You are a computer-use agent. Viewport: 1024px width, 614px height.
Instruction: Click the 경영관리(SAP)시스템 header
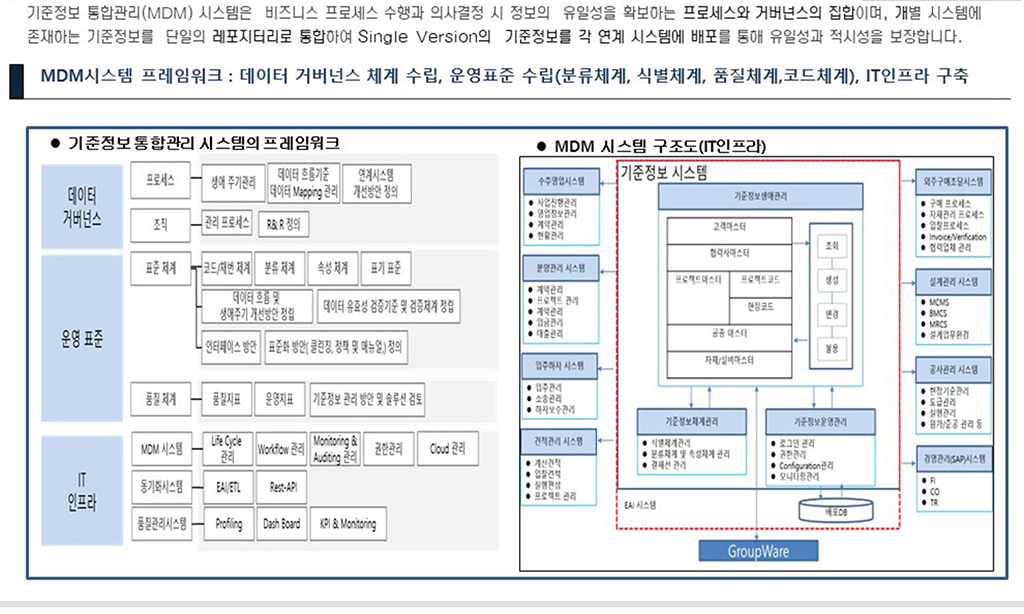954,459
